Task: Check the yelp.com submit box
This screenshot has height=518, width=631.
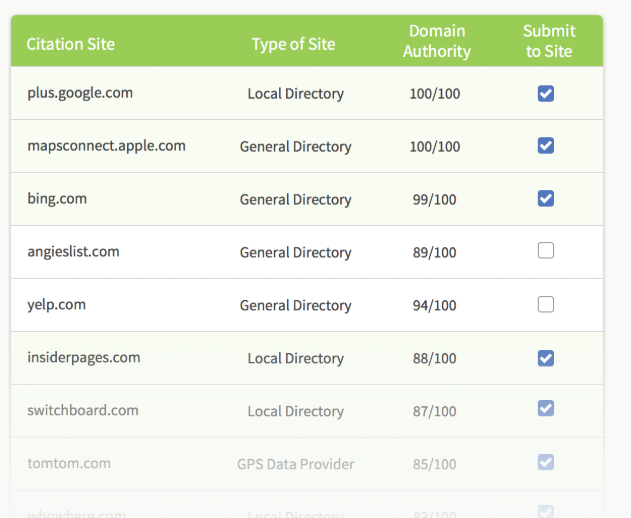Action: pyautogui.click(x=545, y=304)
